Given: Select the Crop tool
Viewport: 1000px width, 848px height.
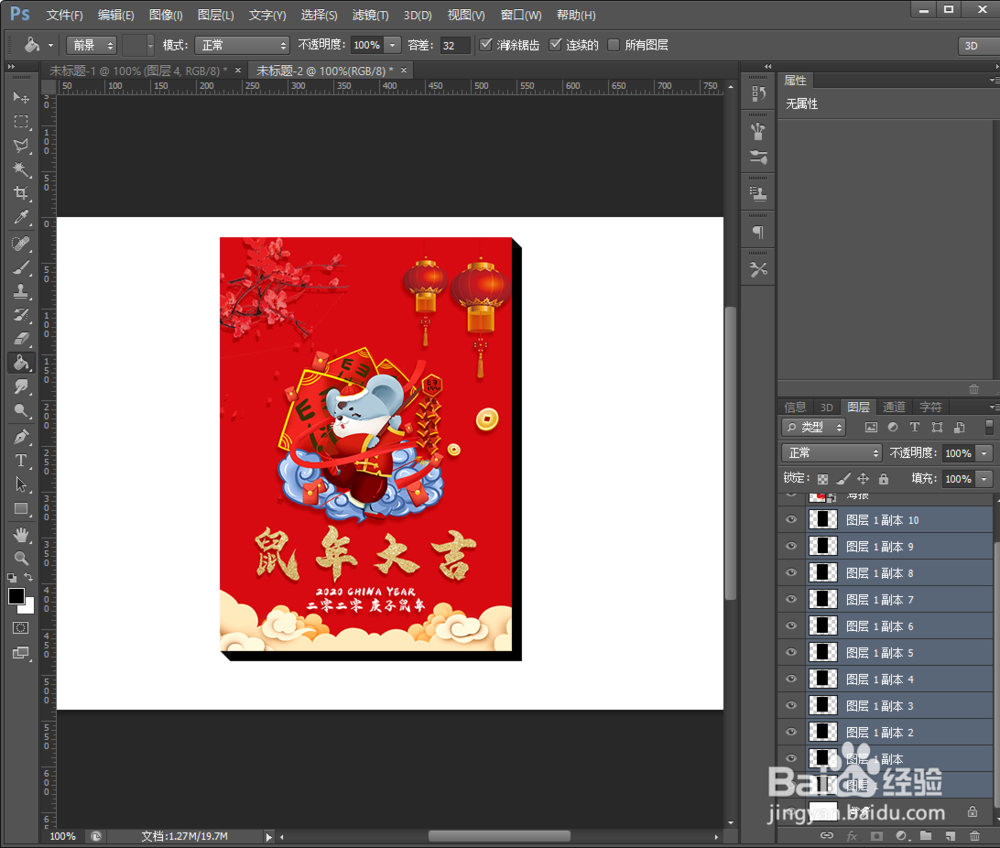Looking at the screenshot, I should [x=21, y=194].
